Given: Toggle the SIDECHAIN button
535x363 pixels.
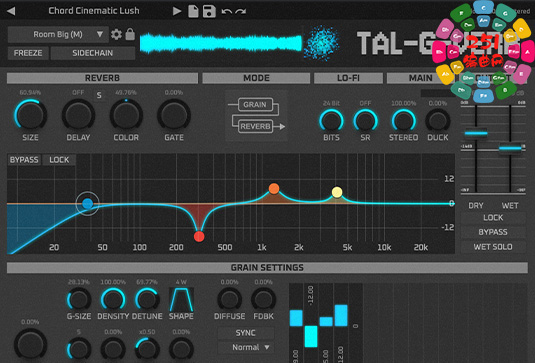Looking at the screenshot, I should point(92,53).
